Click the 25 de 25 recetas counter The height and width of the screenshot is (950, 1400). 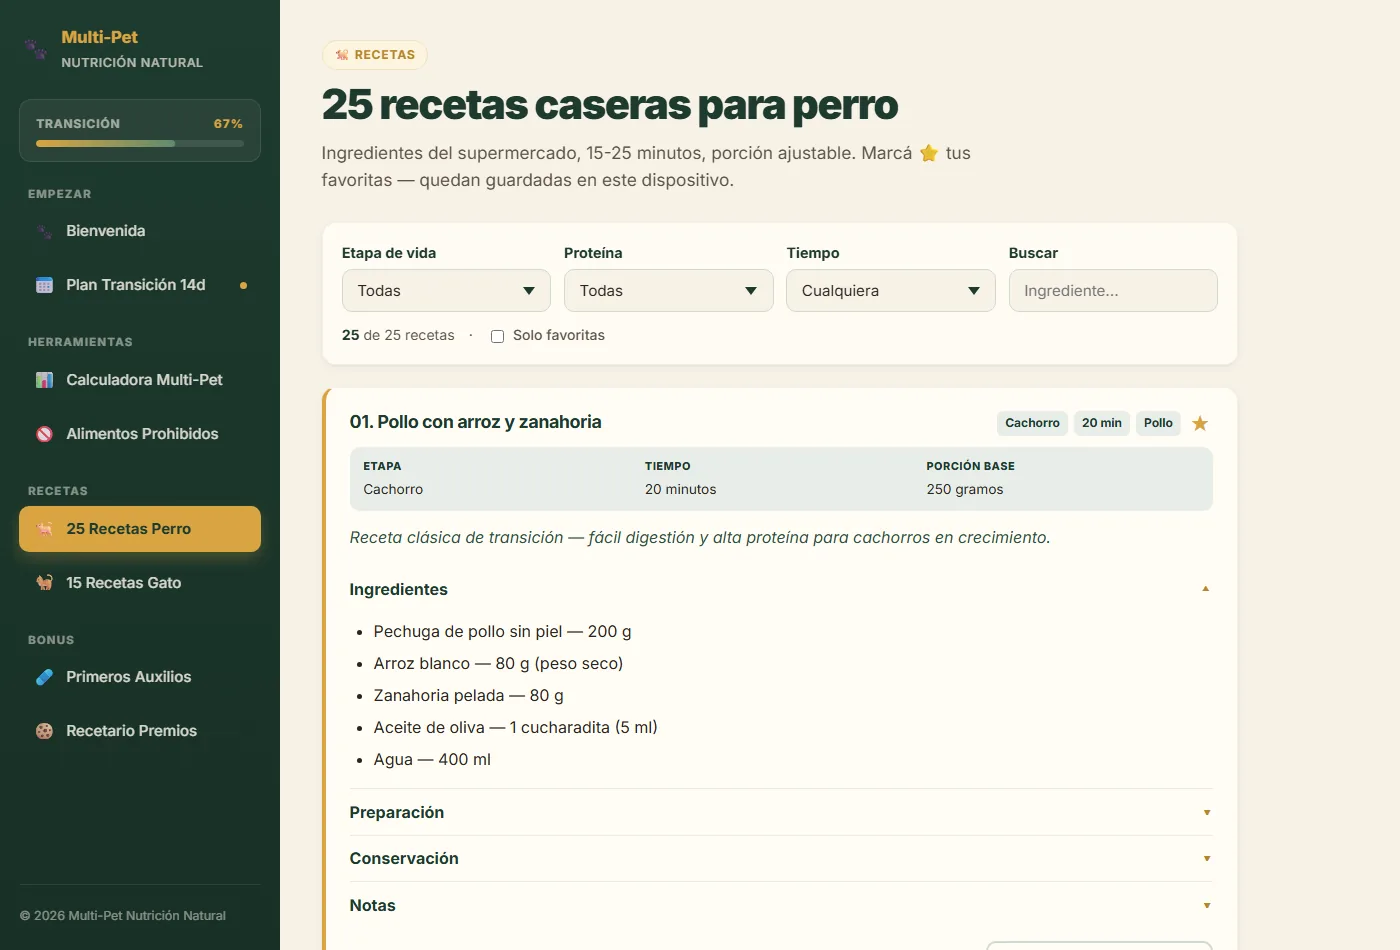398,335
